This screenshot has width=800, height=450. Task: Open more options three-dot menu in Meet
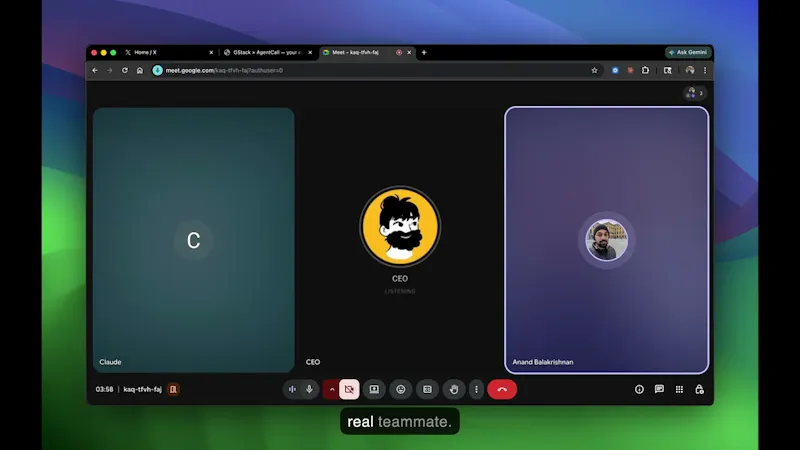pos(476,389)
